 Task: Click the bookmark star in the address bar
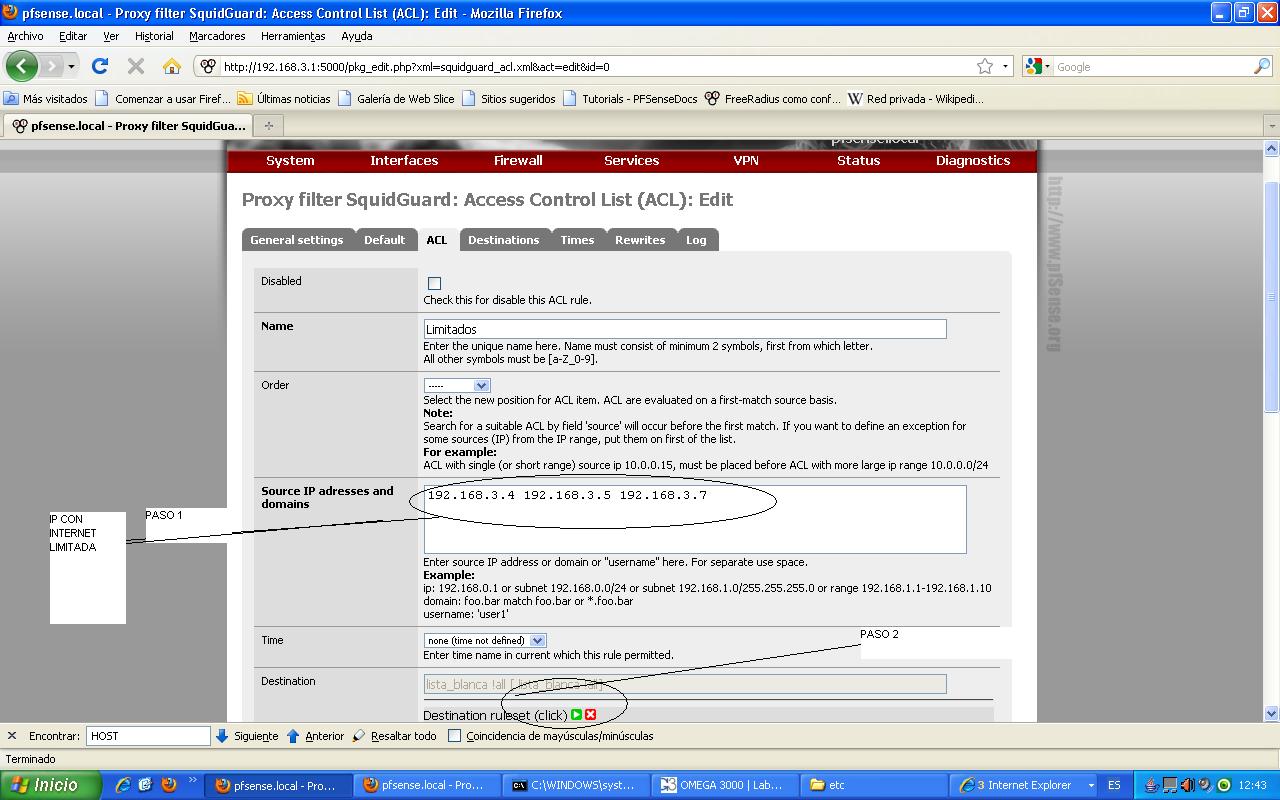point(985,66)
